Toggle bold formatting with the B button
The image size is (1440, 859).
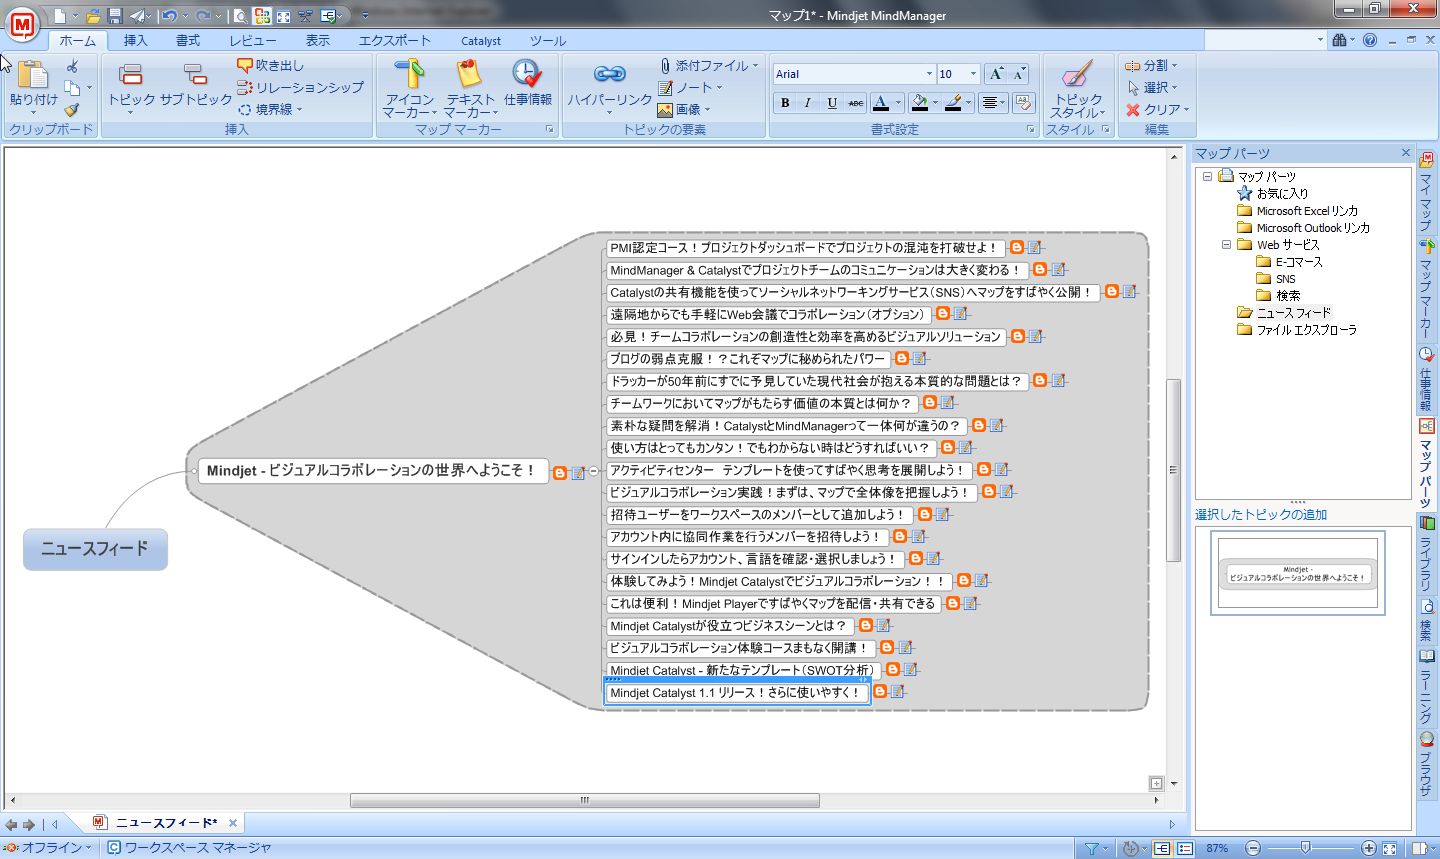(784, 103)
